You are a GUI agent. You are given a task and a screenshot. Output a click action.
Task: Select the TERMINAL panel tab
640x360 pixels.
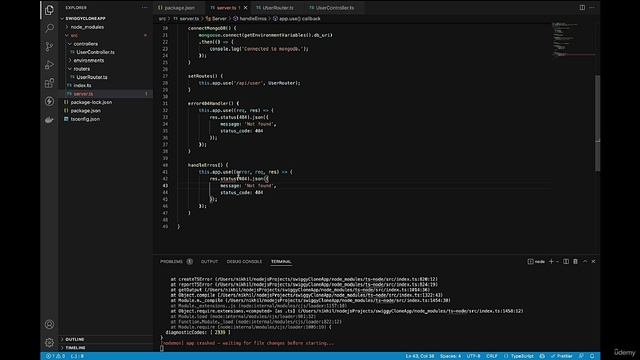pos(281,262)
